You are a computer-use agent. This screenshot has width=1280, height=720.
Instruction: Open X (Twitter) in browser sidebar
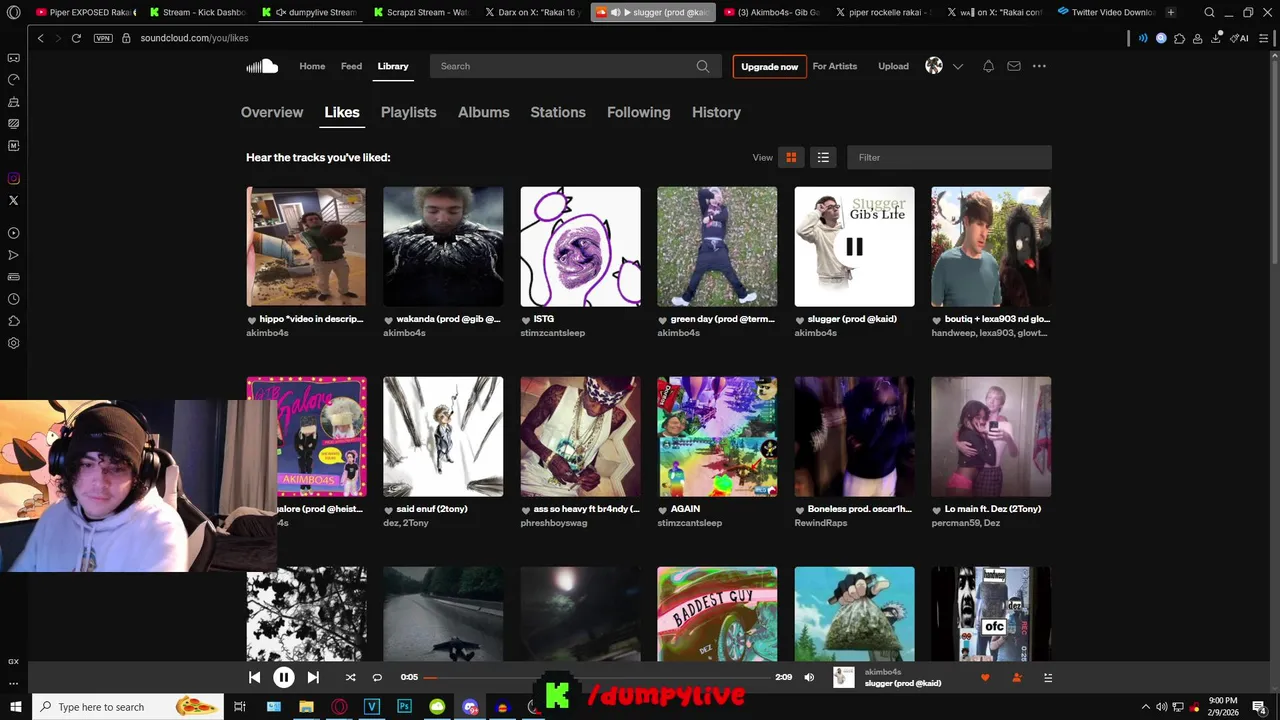click(14, 200)
